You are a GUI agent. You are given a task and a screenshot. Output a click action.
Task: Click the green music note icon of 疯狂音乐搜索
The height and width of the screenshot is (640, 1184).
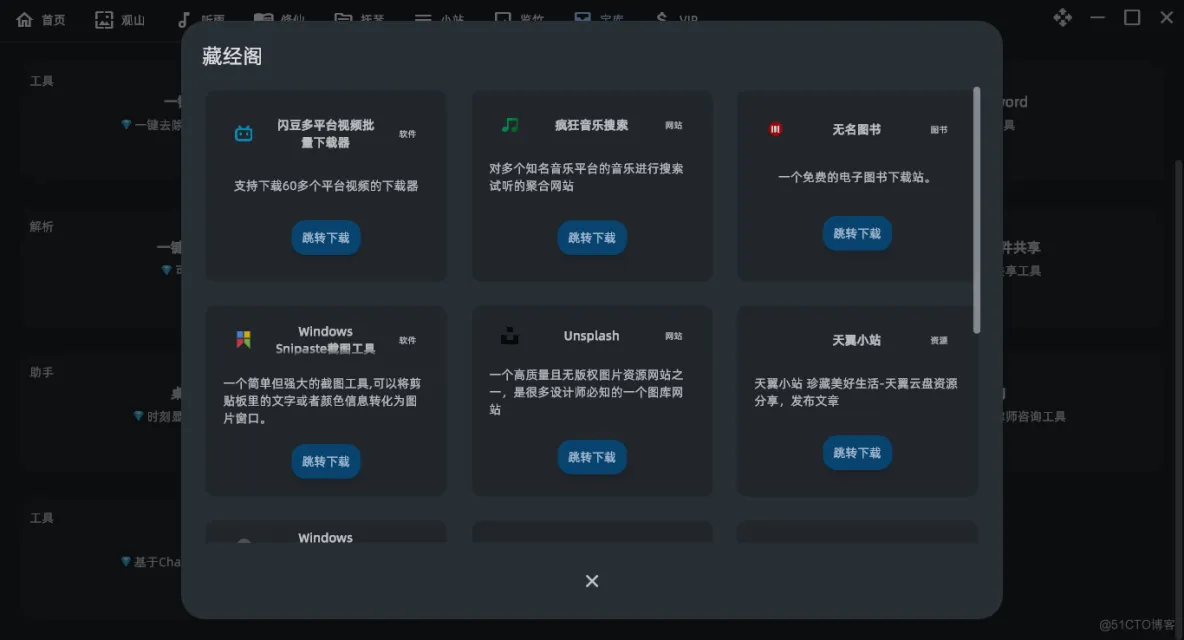510,125
